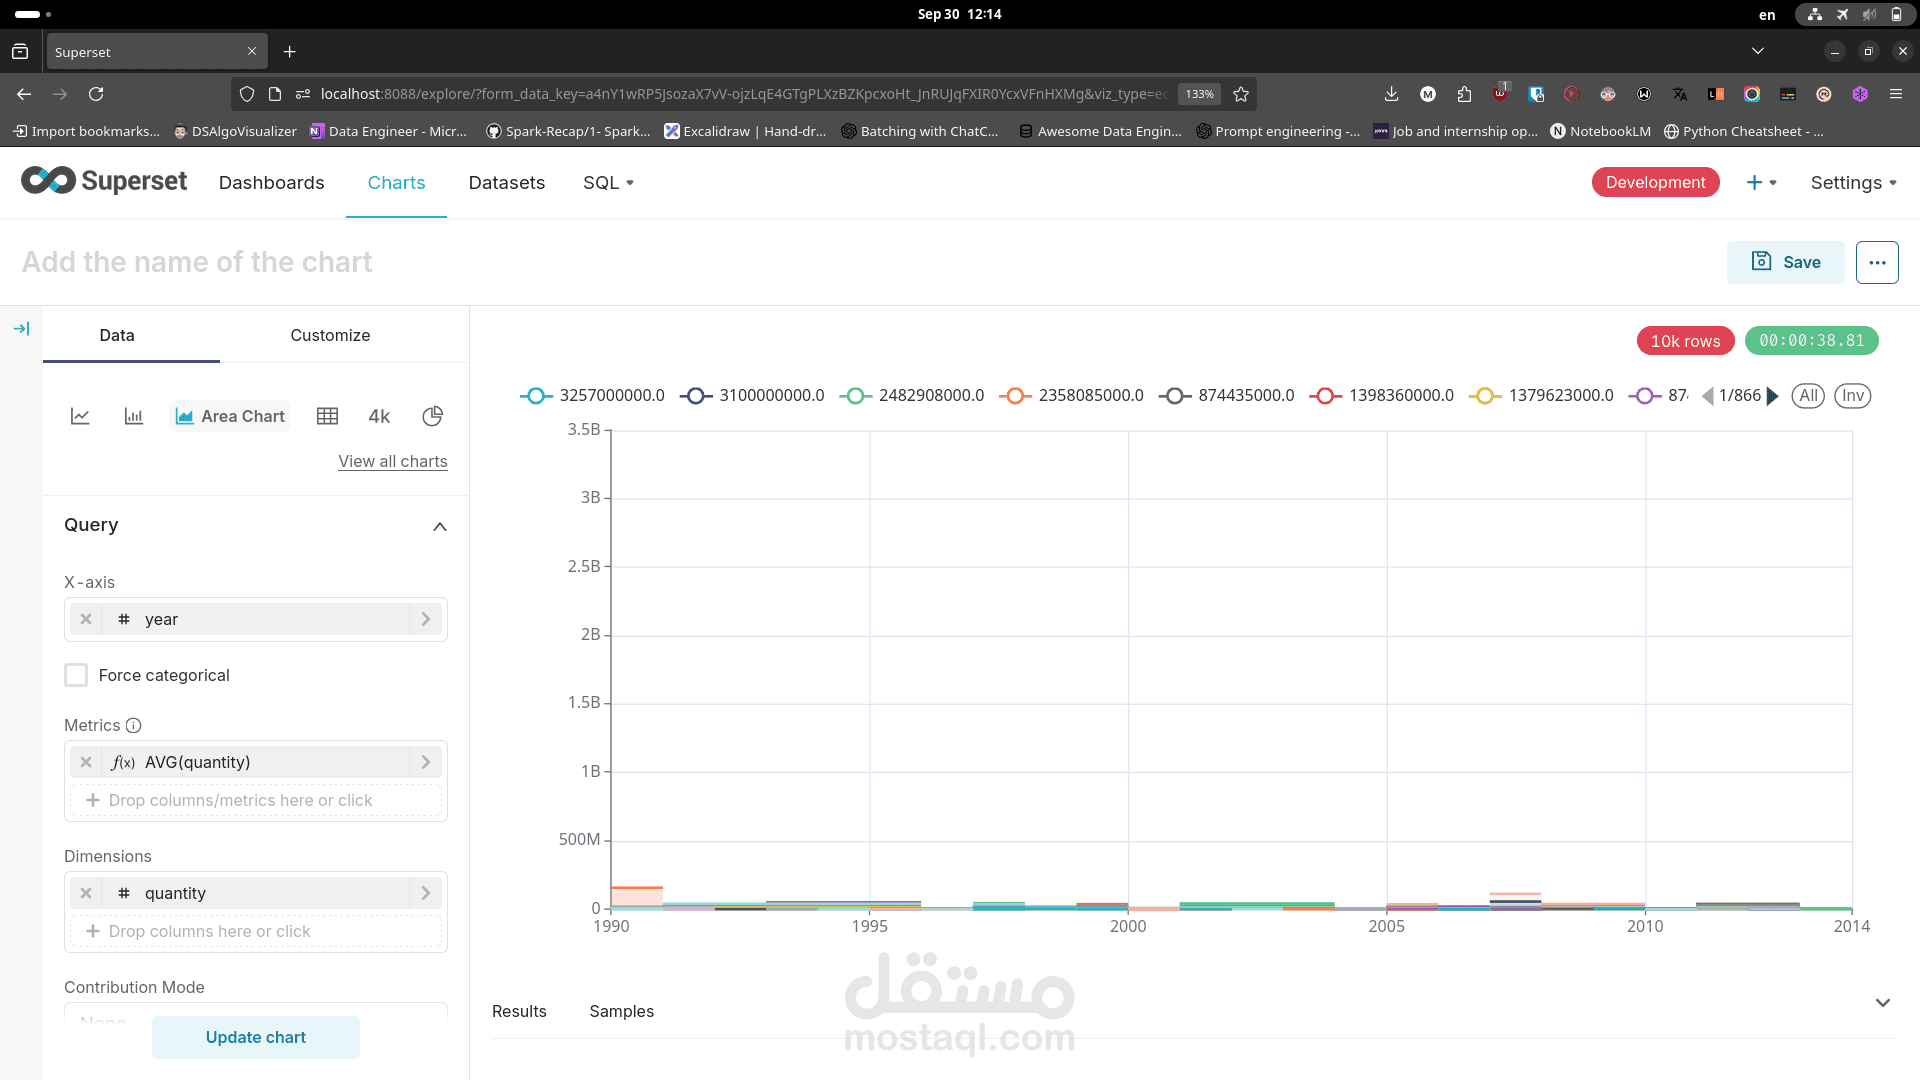
Task: Toggle the 1379623000.0 legend series
Action: 1541,396
